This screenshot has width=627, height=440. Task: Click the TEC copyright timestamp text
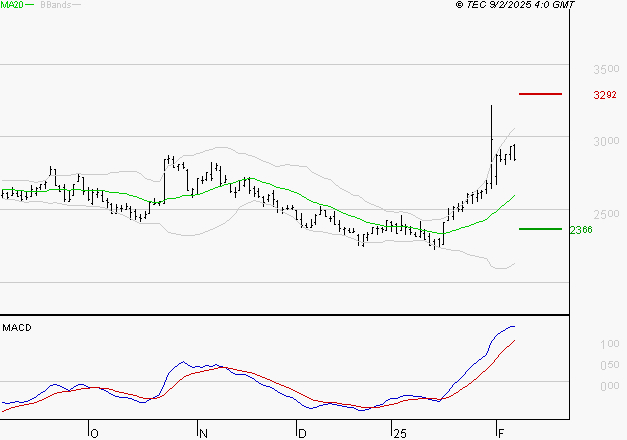[515, 5]
